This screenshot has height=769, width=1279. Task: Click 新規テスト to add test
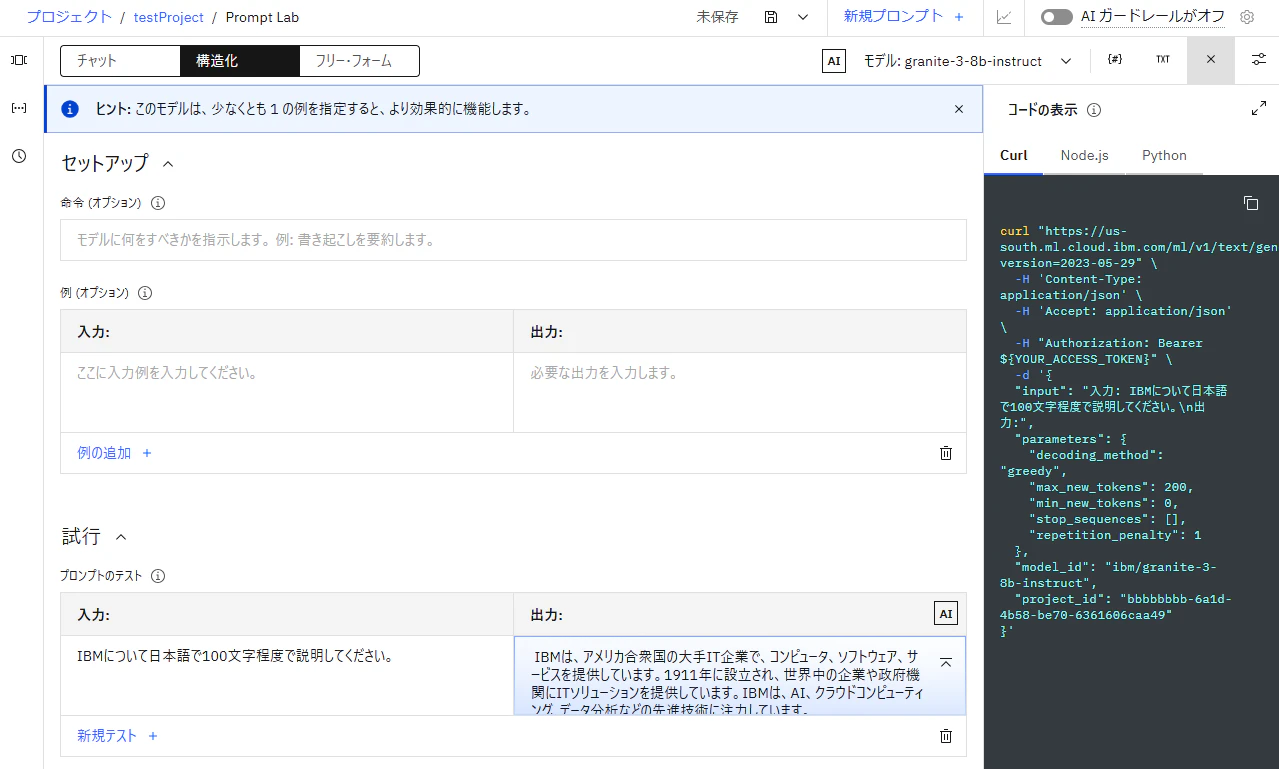[117, 736]
